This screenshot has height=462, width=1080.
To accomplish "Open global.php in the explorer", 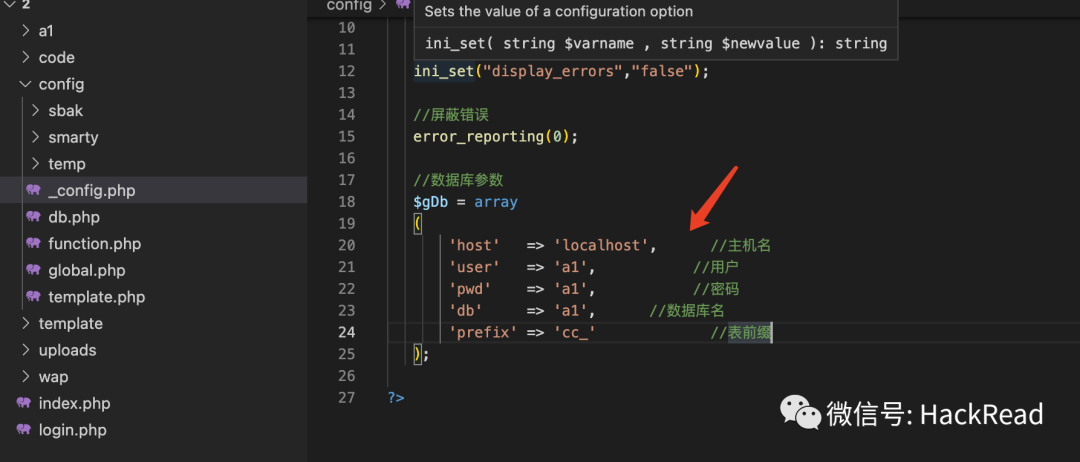I will pyautogui.click(x=87, y=271).
